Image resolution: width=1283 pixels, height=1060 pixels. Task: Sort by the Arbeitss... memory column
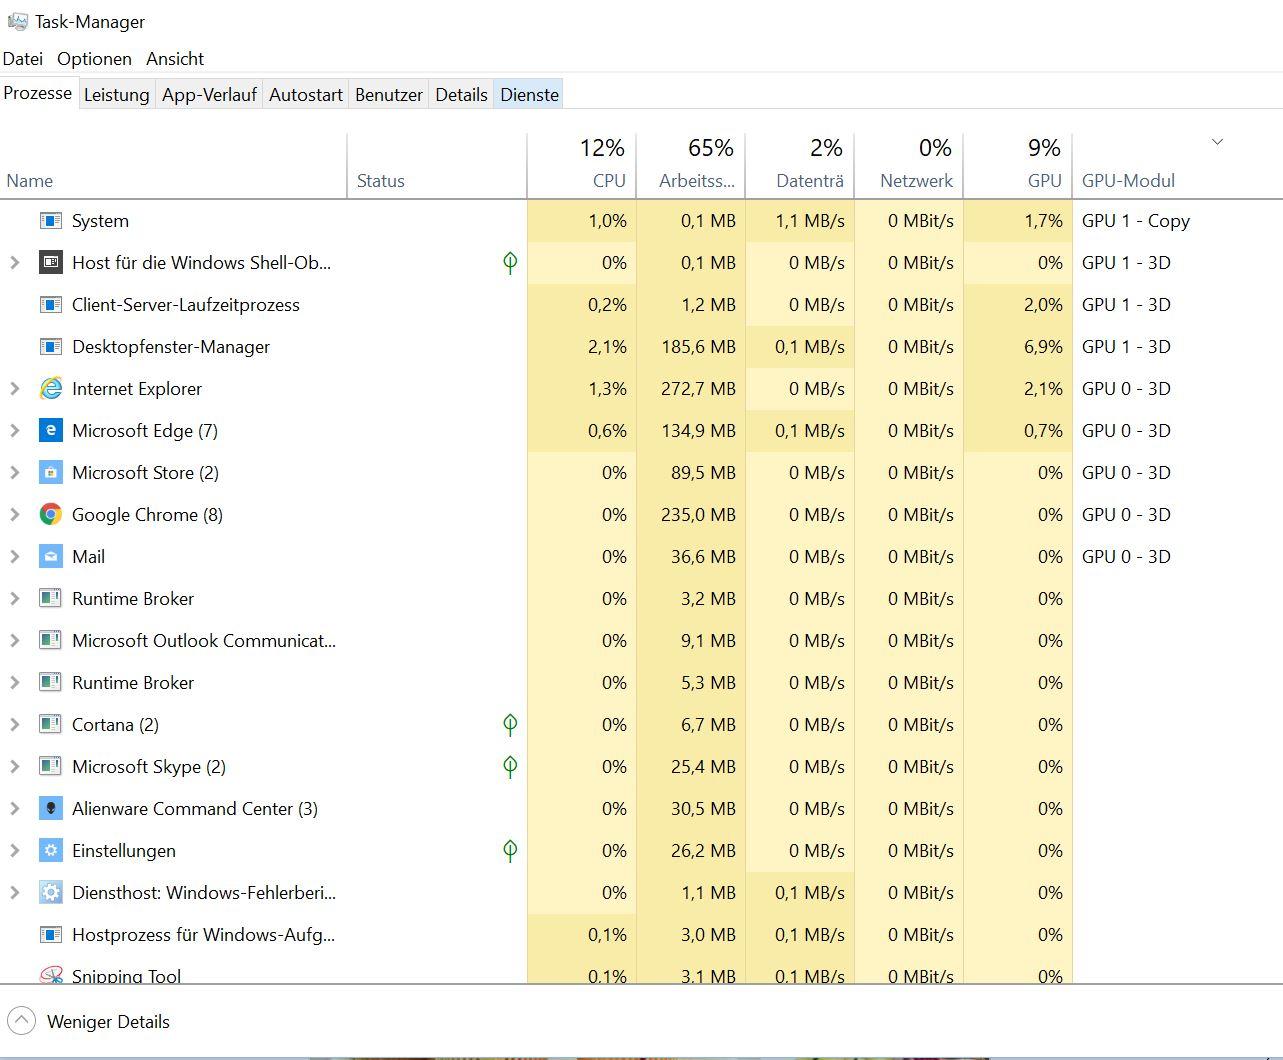691,166
